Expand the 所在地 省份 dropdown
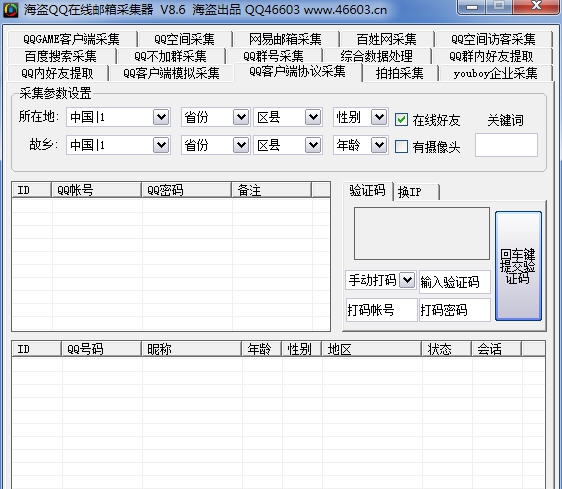Viewport: 562px width, 489px height. tap(241, 117)
